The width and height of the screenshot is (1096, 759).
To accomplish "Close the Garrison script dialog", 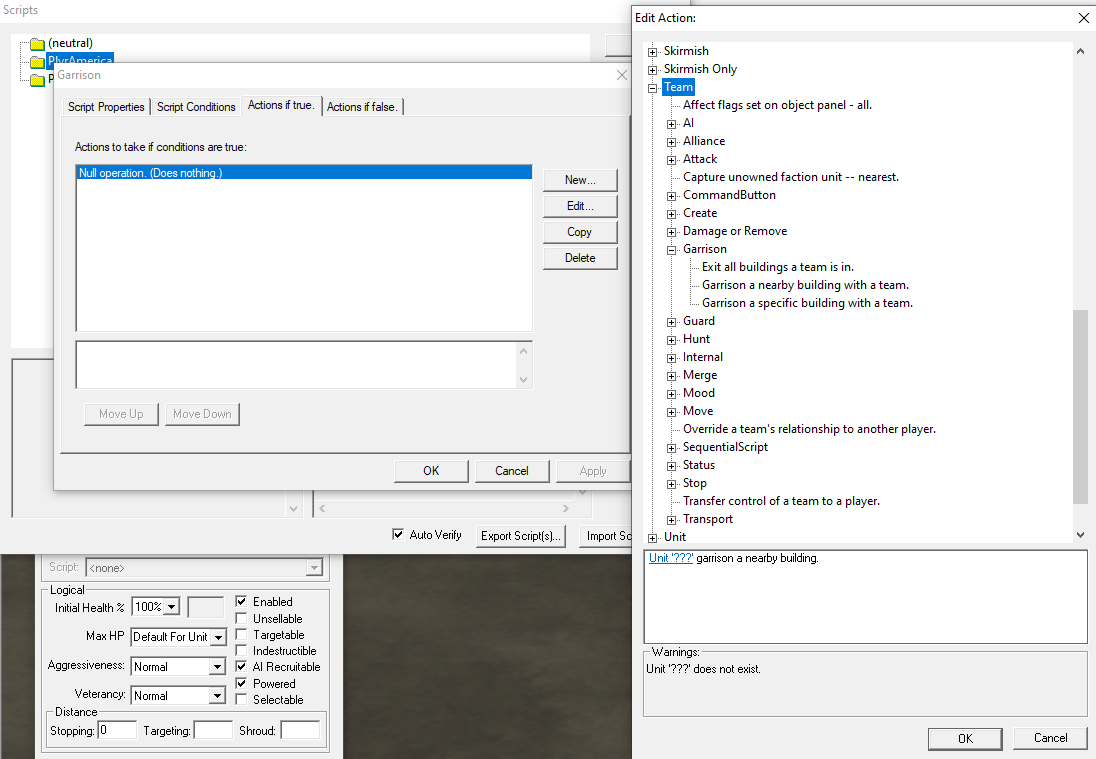I will 621,75.
